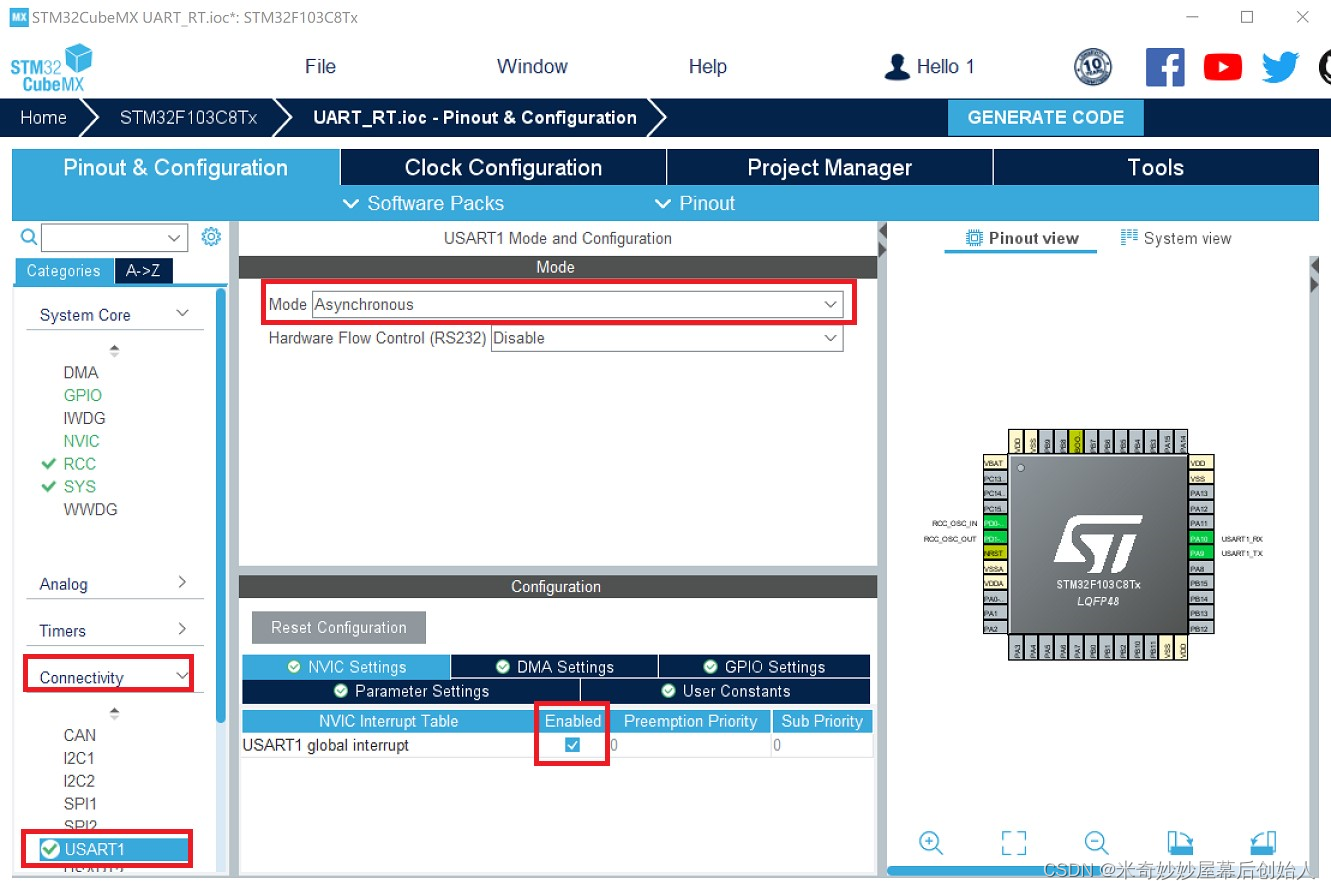The image size is (1331, 890).
Task: Open the gear settings icon beside search box
Action: [x=210, y=237]
